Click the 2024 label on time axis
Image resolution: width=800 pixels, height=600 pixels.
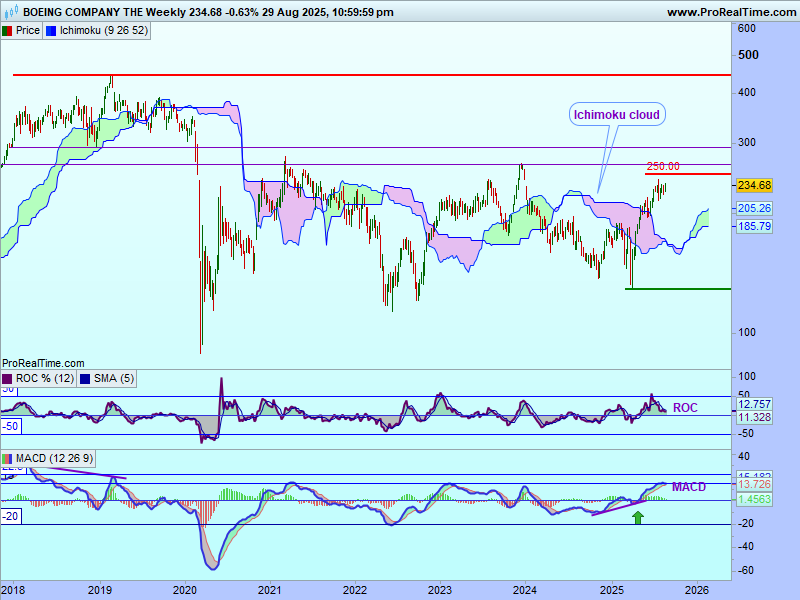(524, 590)
